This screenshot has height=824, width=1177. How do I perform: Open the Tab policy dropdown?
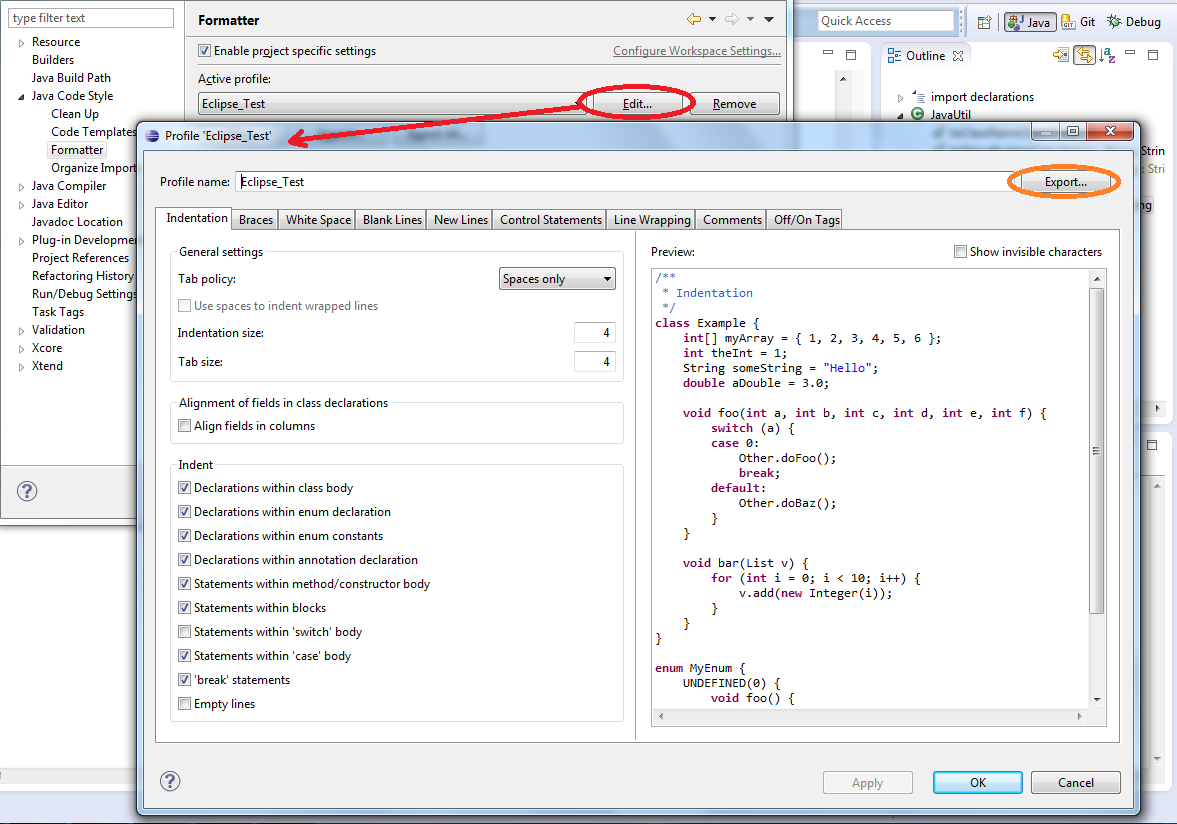pos(557,278)
